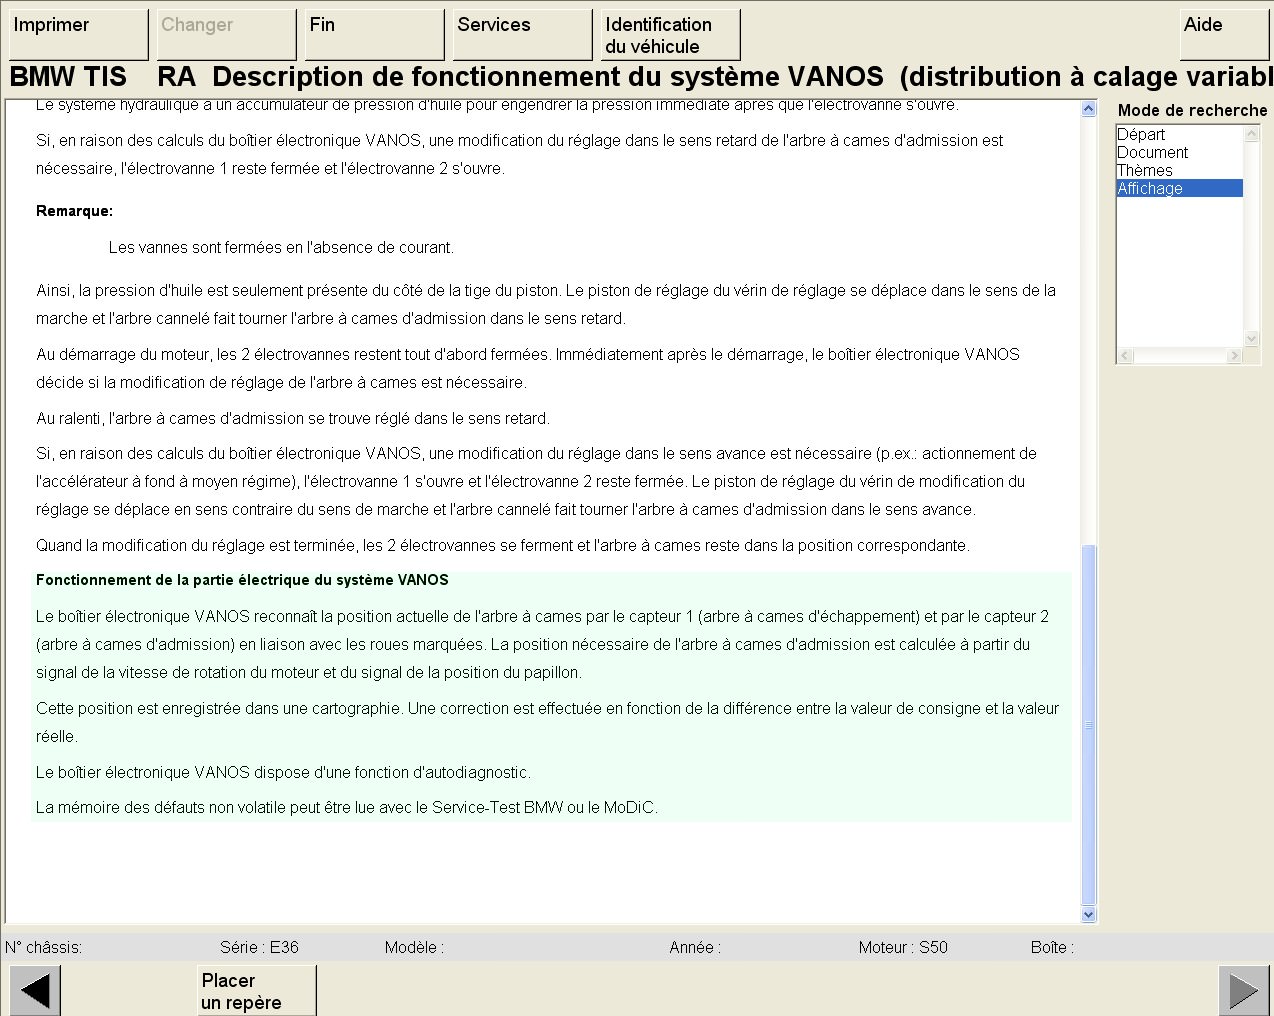This screenshot has height=1016, width=1274.
Task: Click paragraph starting 'Ainsi, la pression d'huile'
Action: 546,304
